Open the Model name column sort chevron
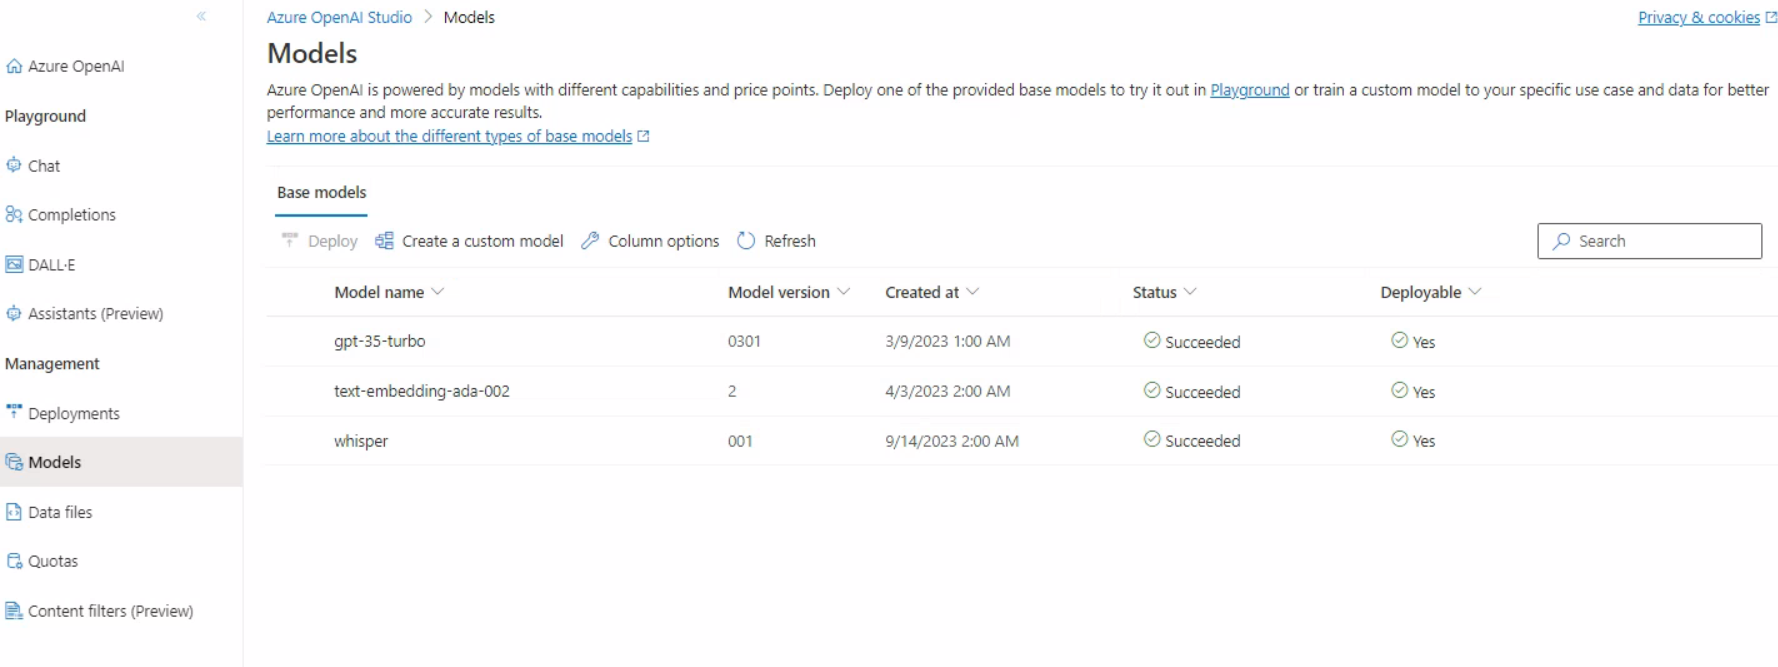This screenshot has height=667, width=1778. [x=437, y=291]
